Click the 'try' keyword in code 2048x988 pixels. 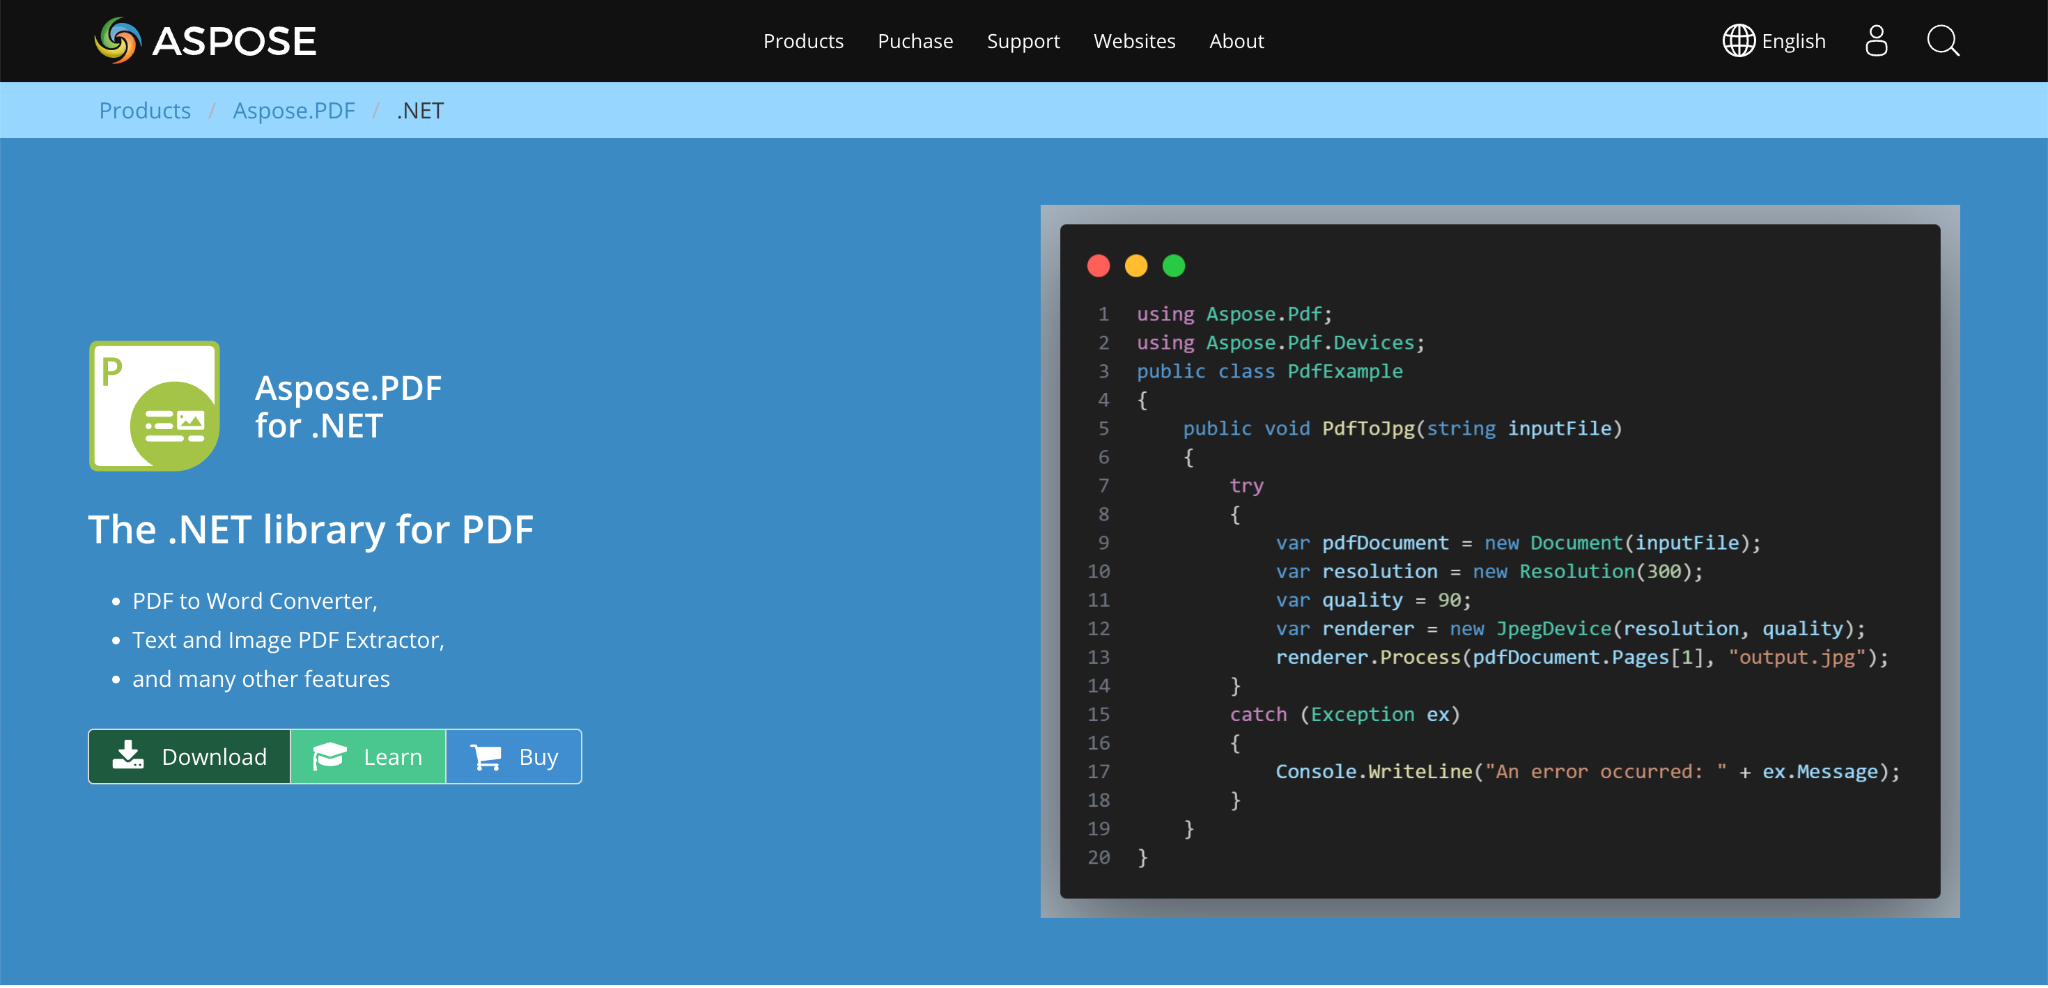[1246, 486]
